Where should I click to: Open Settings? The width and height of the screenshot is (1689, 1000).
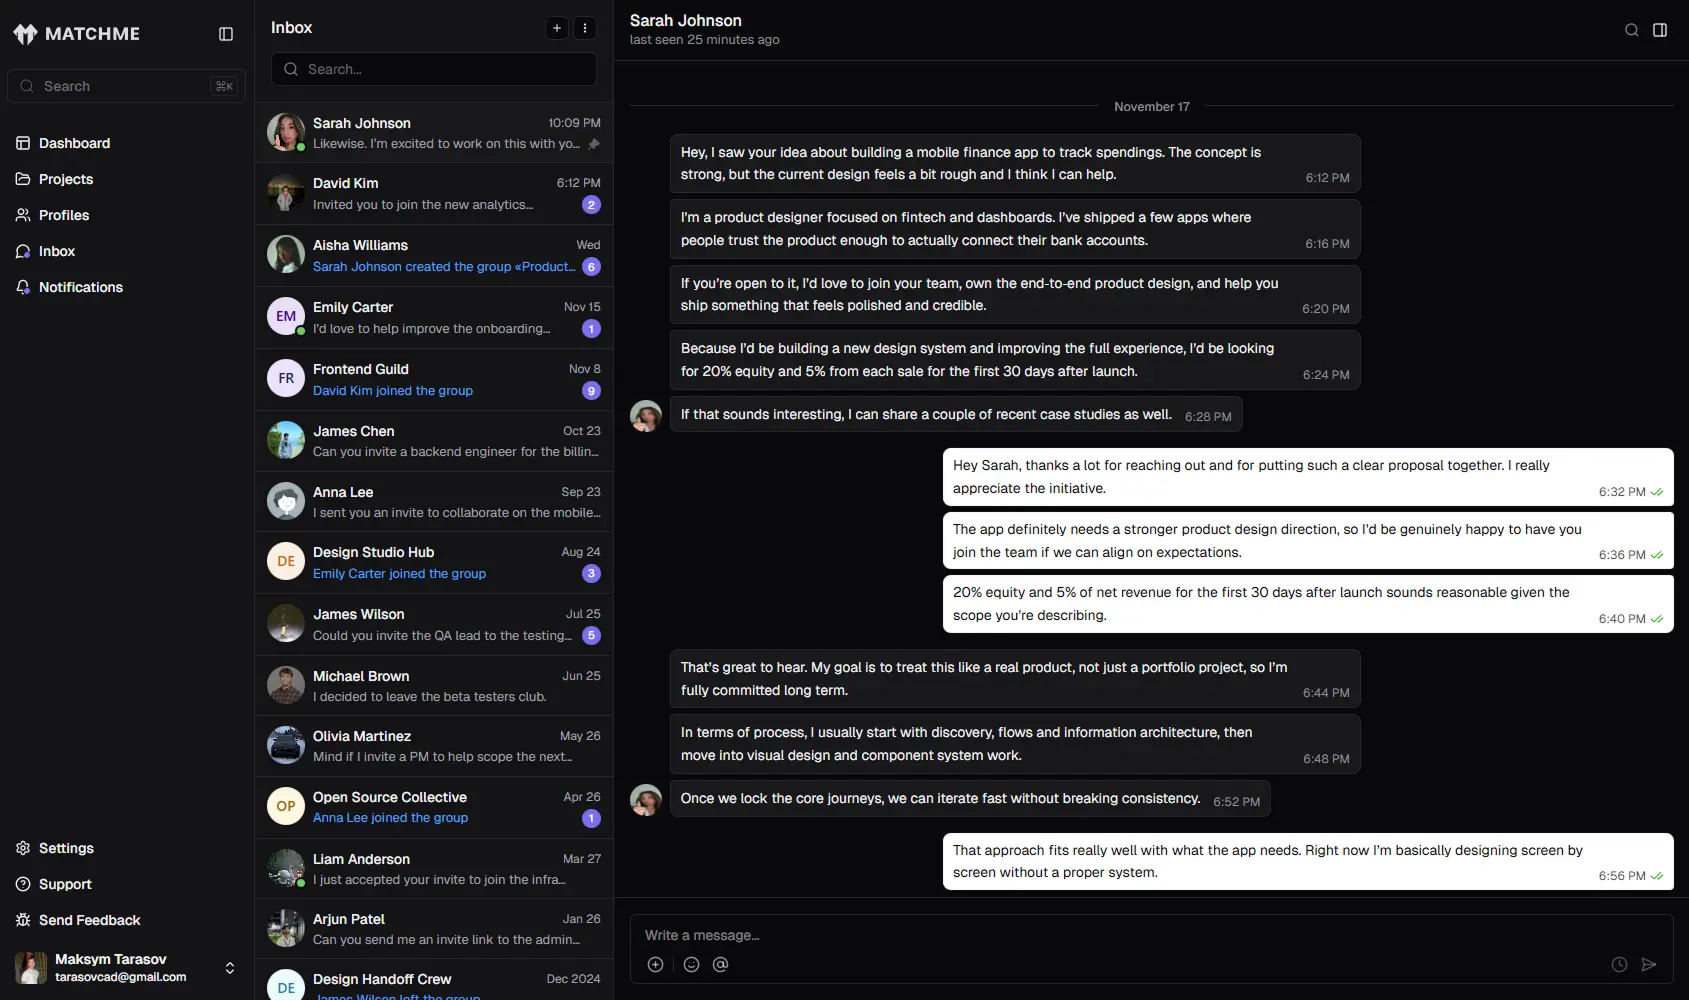(66, 848)
